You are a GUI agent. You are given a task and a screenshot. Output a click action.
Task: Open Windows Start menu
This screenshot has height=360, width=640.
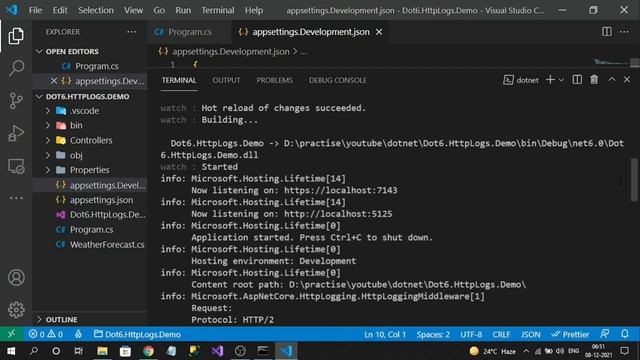11,351
